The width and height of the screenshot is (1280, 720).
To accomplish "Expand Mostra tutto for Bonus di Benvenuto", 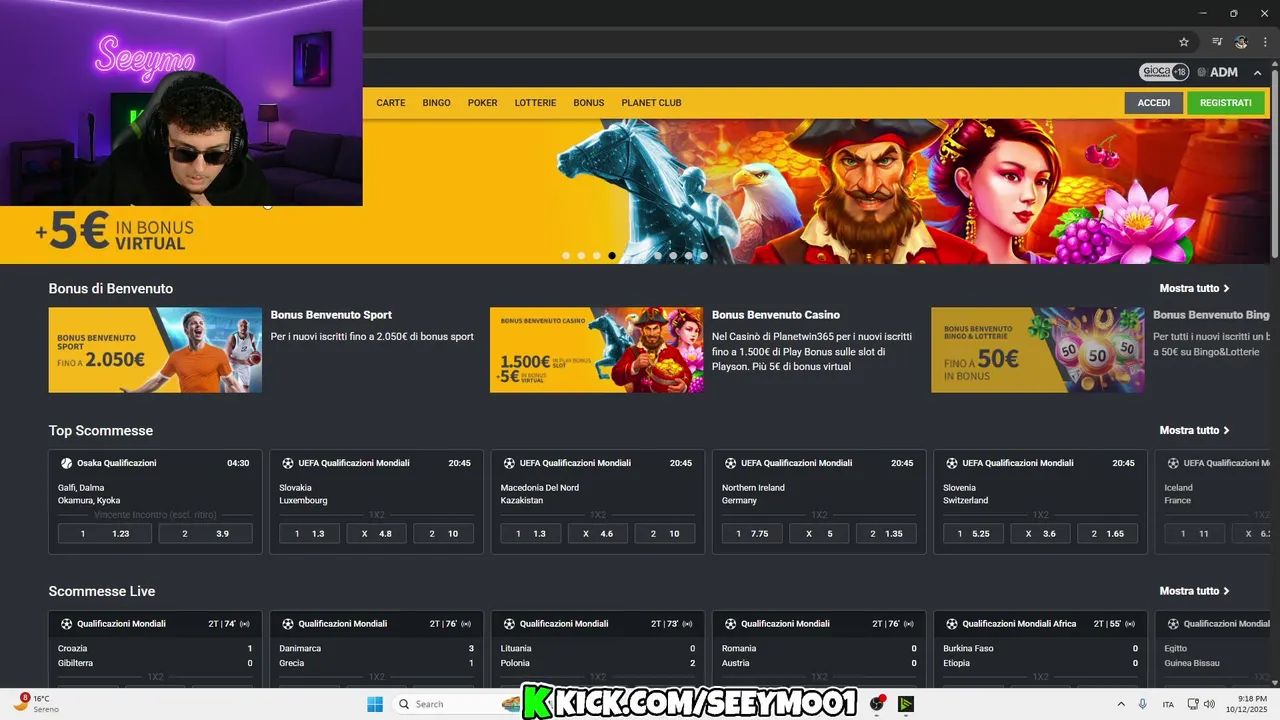I will tap(1195, 288).
